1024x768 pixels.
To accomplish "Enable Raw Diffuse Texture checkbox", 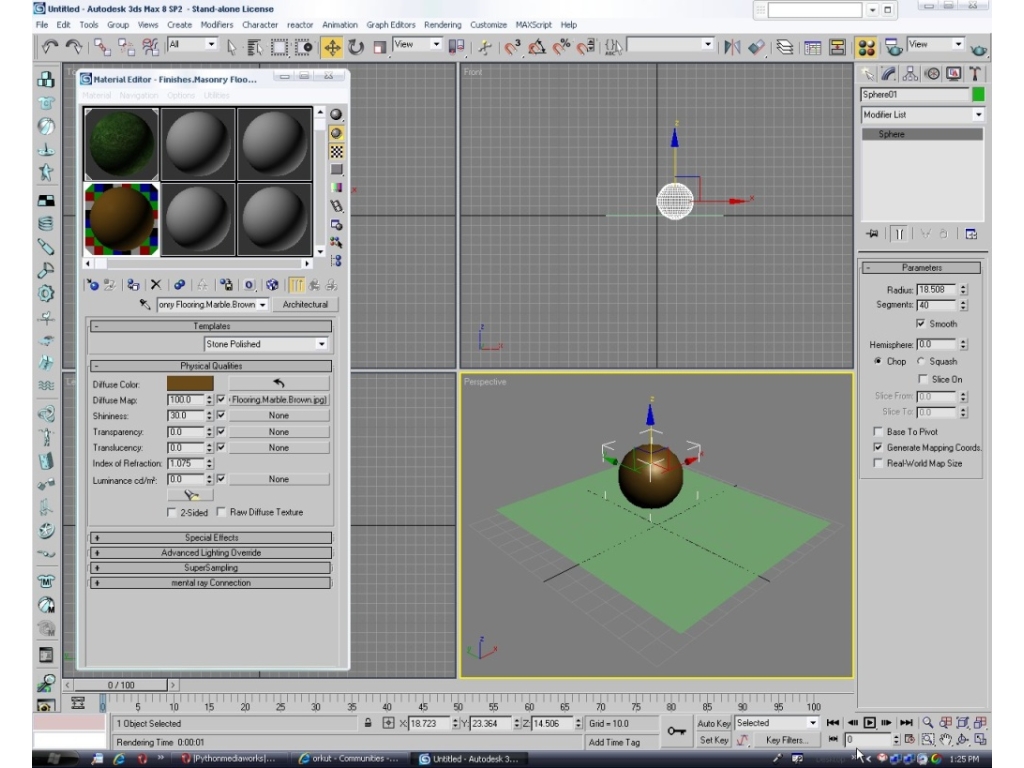I will [221, 512].
